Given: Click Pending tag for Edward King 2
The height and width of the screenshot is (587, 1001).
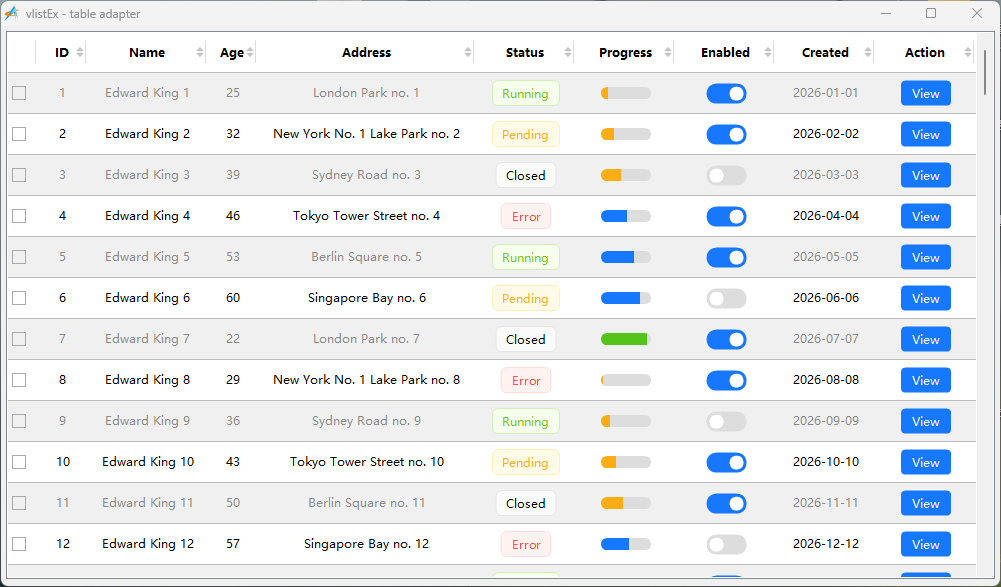Looking at the screenshot, I should [525, 134].
